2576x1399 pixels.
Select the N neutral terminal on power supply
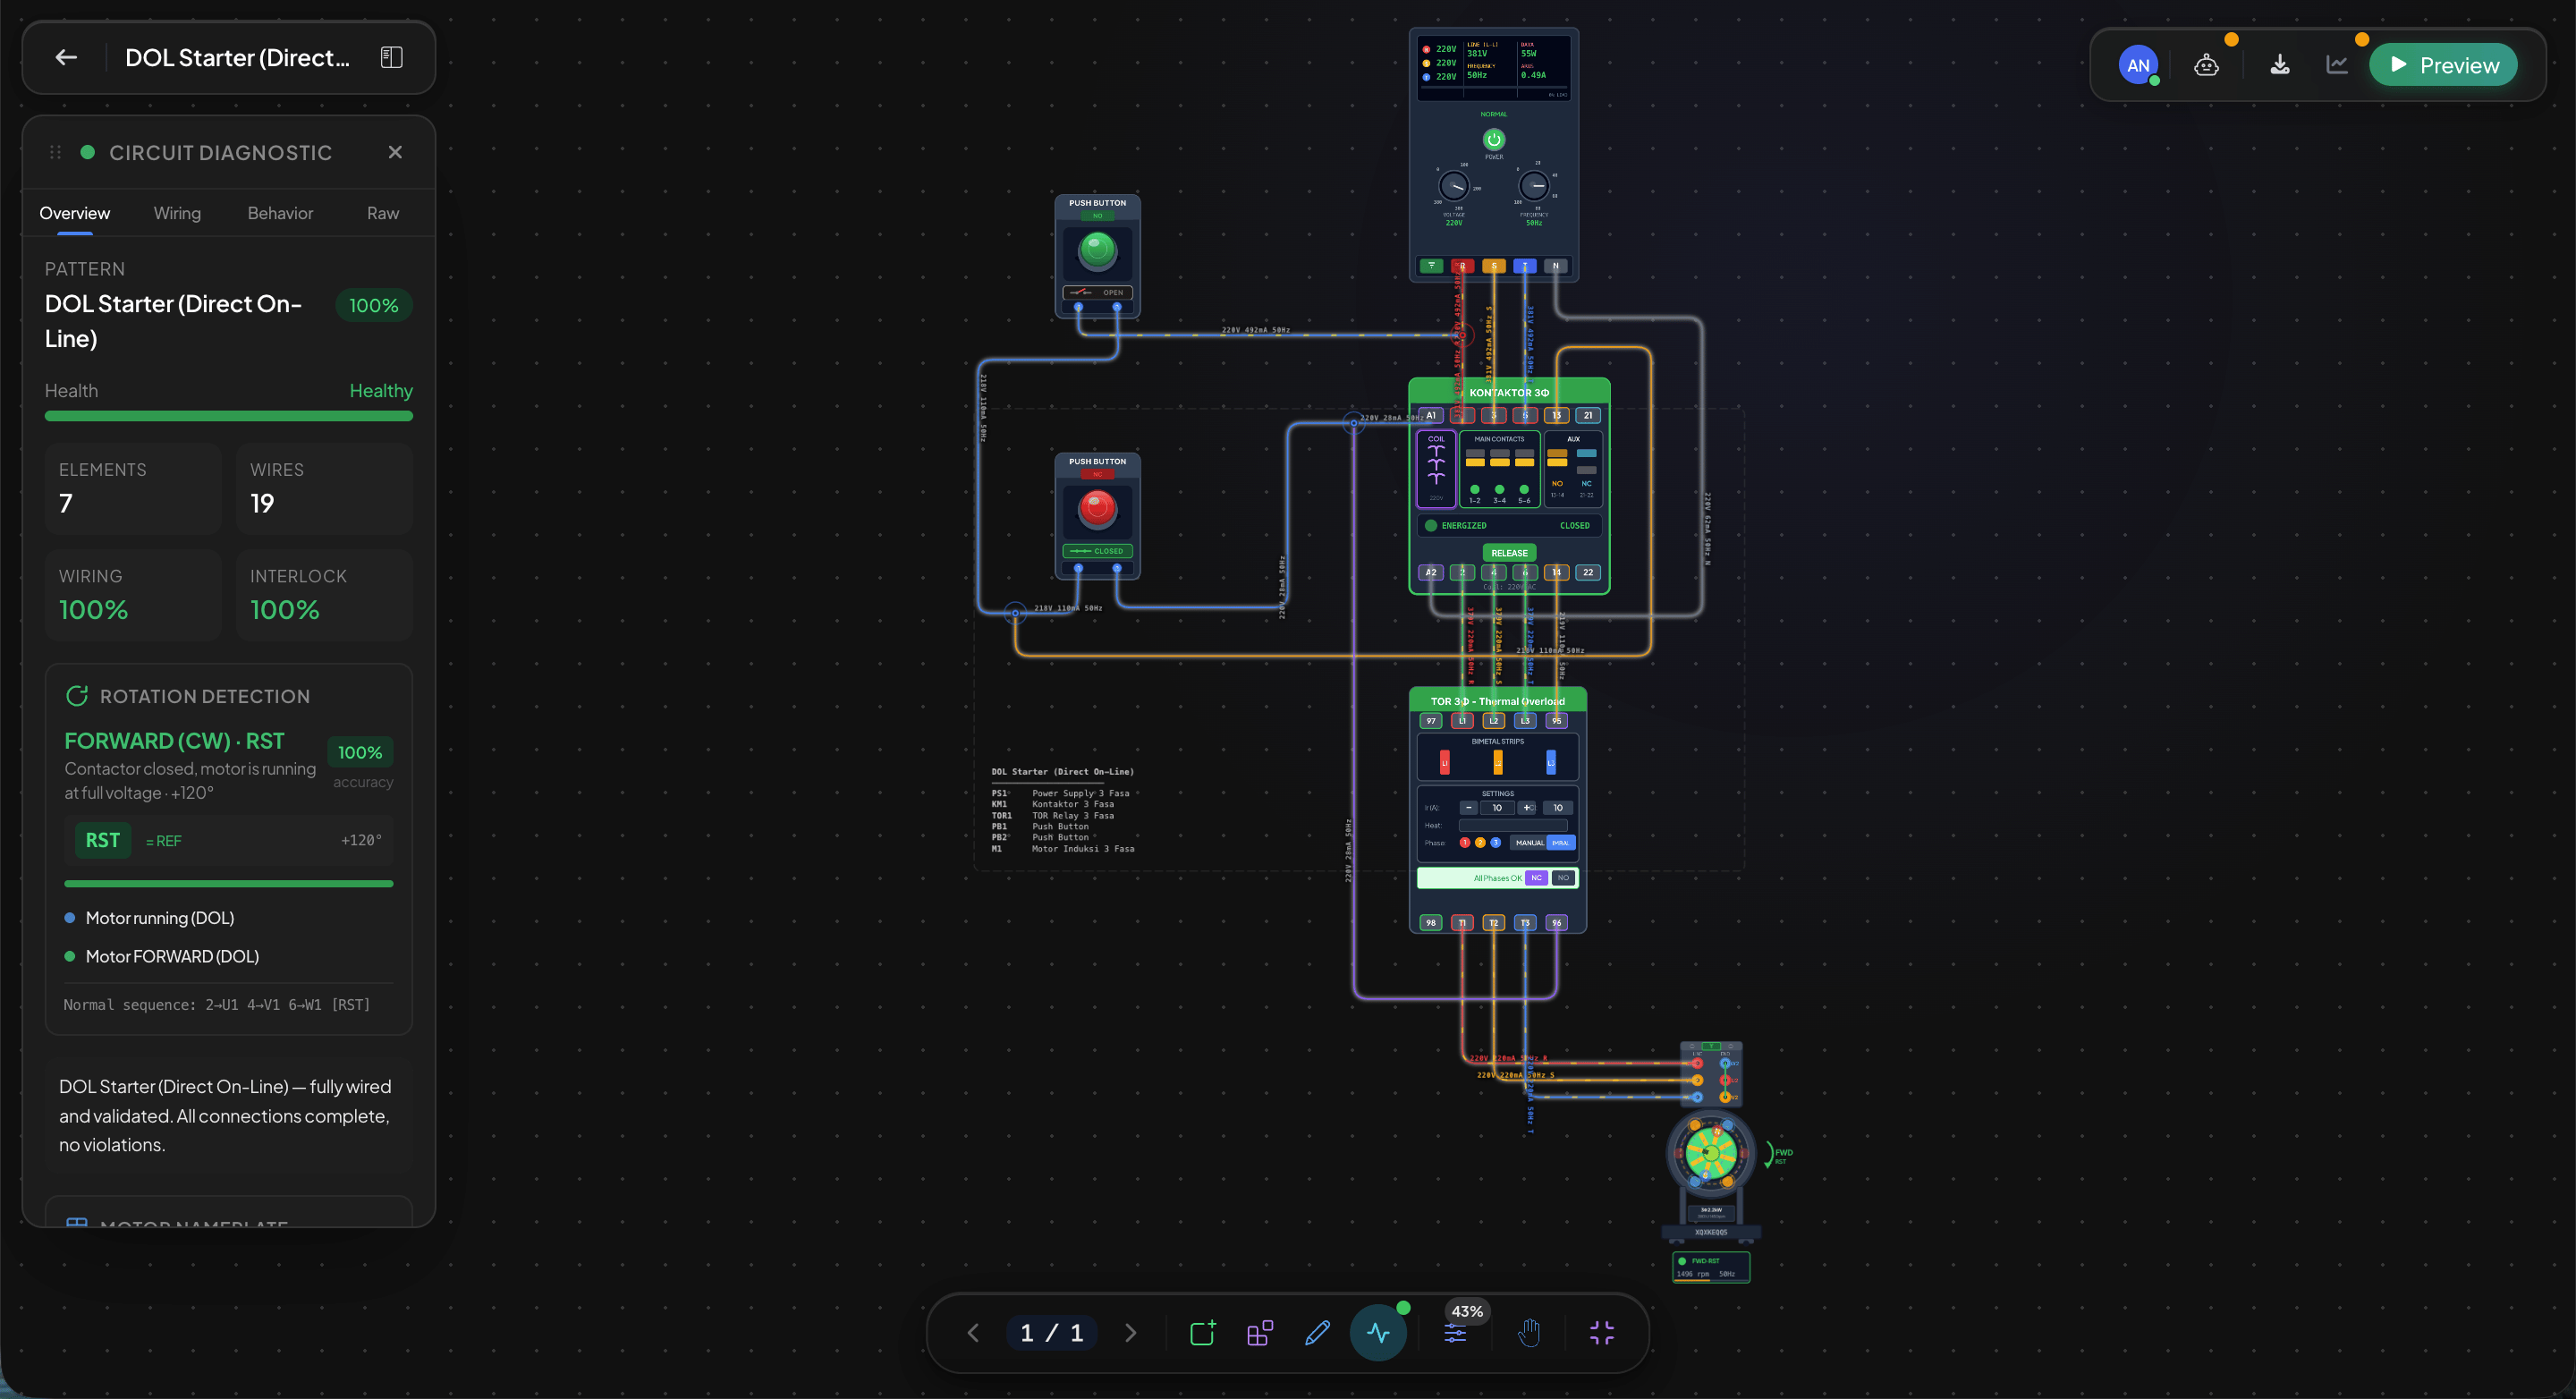[x=1556, y=266]
